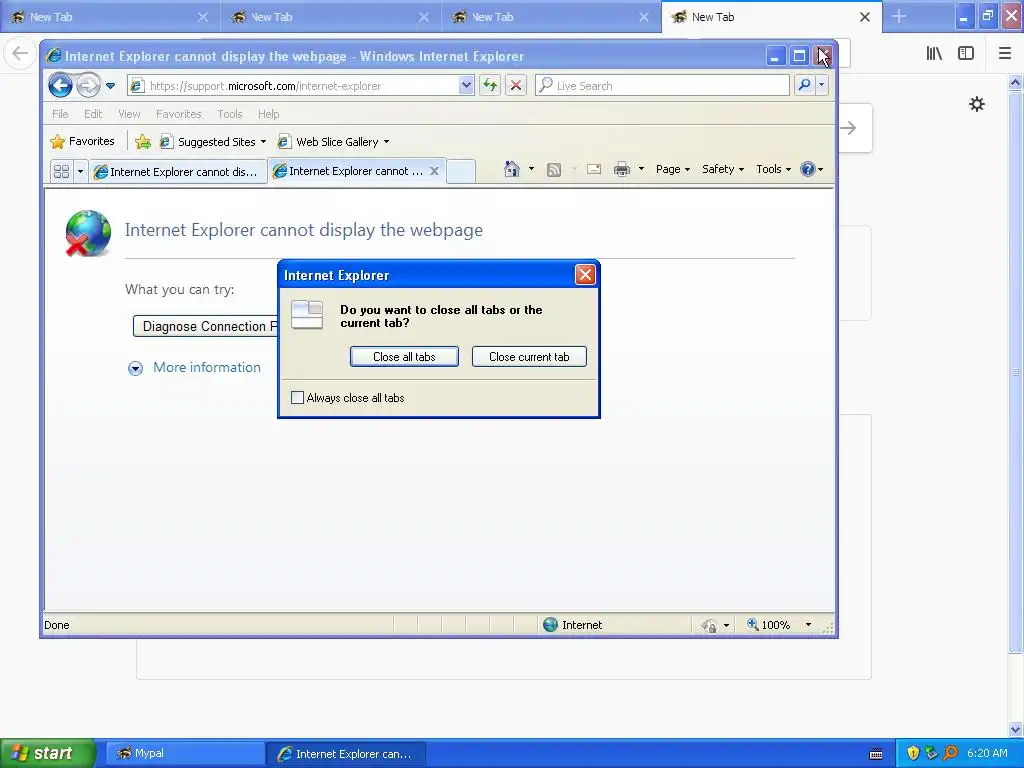Viewport: 1024px width, 768px height.
Task: Open Suggested Sites dropdown
Action: tap(214, 142)
